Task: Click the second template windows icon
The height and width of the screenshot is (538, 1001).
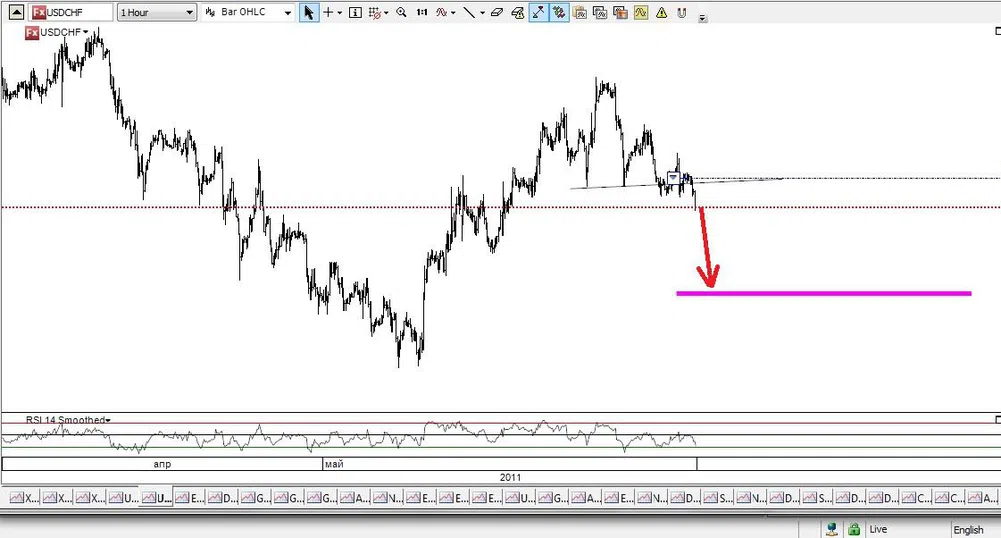Action: pyautogui.click(x=600, y=12)
